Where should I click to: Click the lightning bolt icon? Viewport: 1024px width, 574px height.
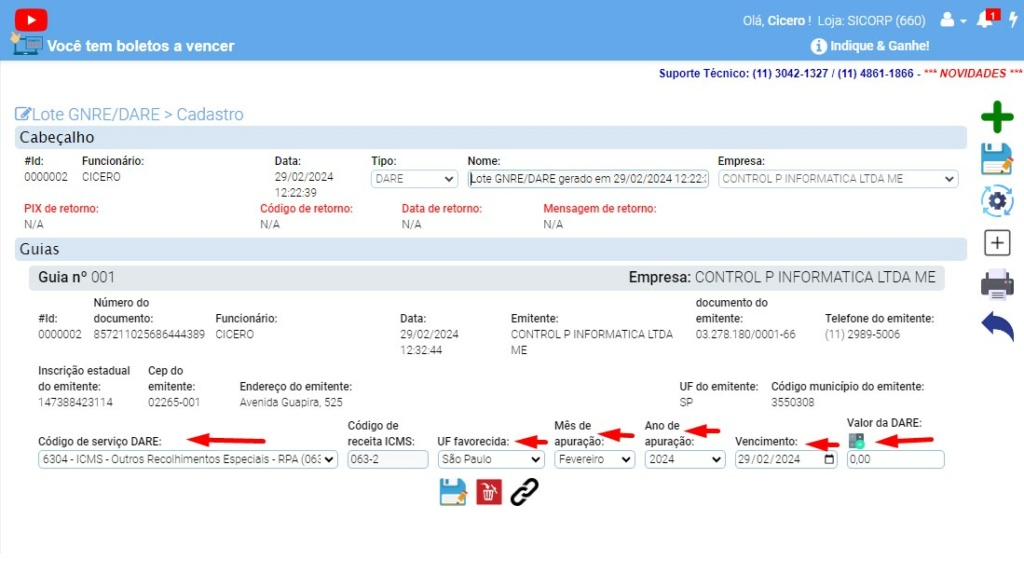pos(1013,19)
